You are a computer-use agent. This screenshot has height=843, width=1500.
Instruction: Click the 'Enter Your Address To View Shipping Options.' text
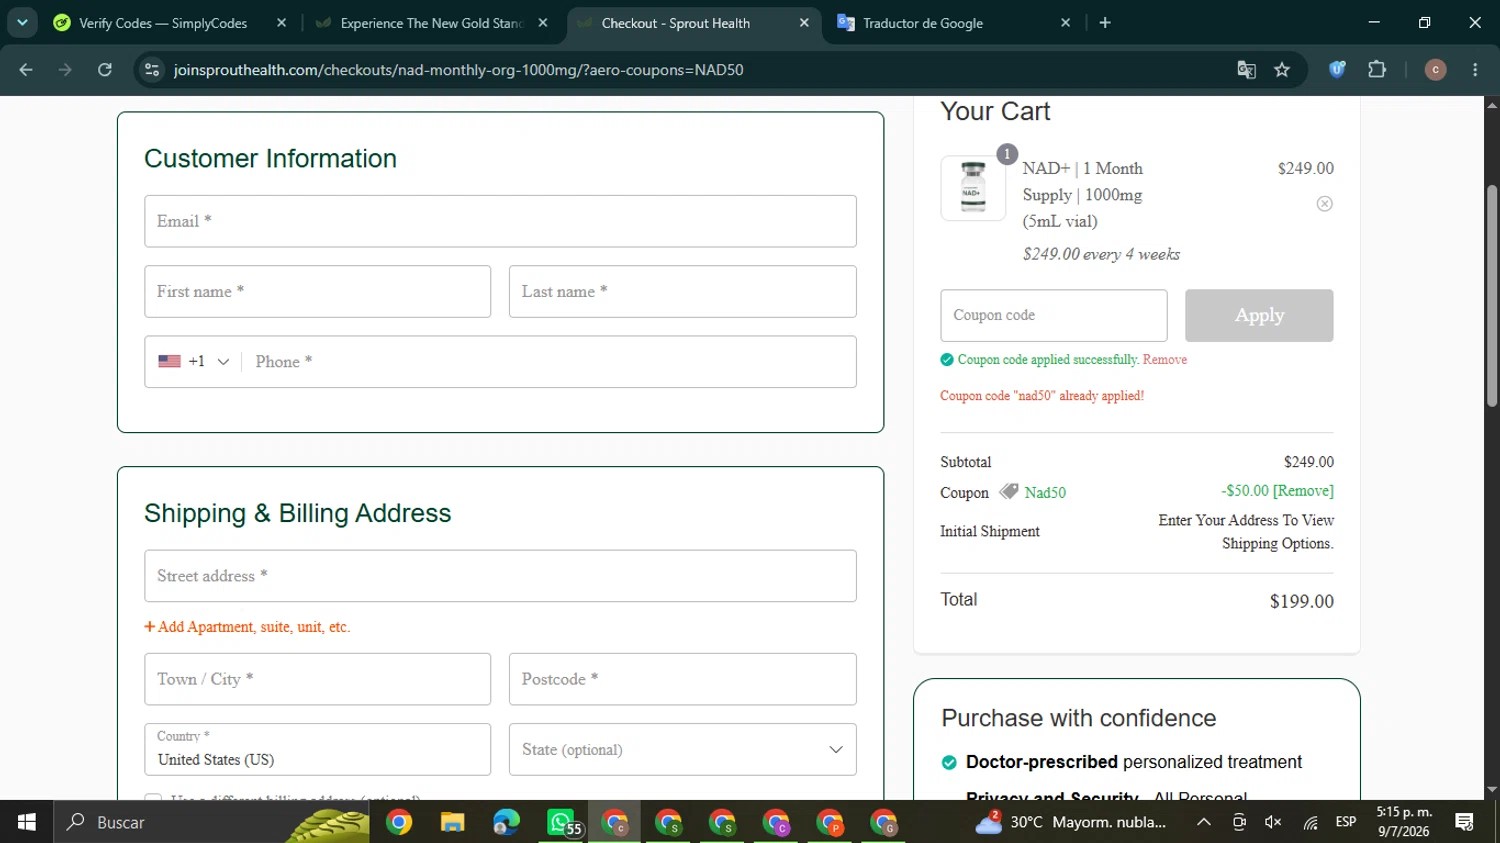coord(1246,532)
